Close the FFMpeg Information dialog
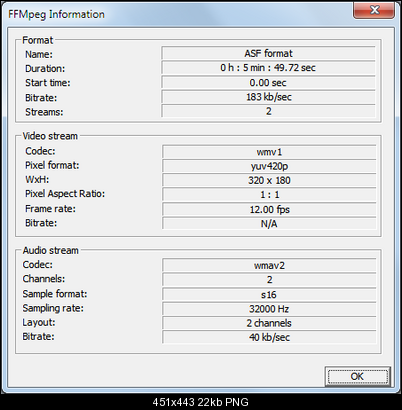The height and width of the screenshot is (410, 402). coord(374,10)
